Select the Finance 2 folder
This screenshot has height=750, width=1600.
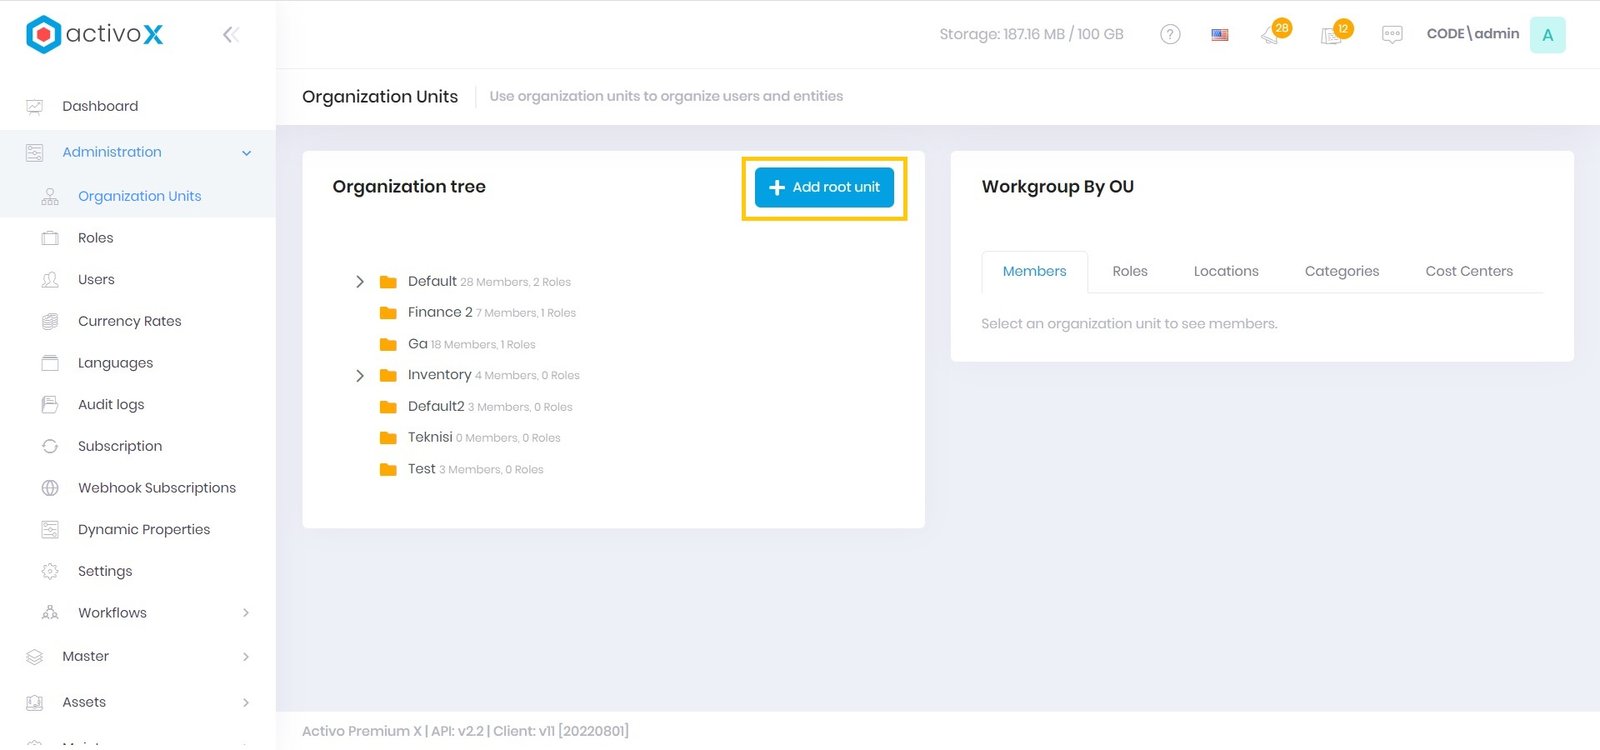click(x=439, y=313)
